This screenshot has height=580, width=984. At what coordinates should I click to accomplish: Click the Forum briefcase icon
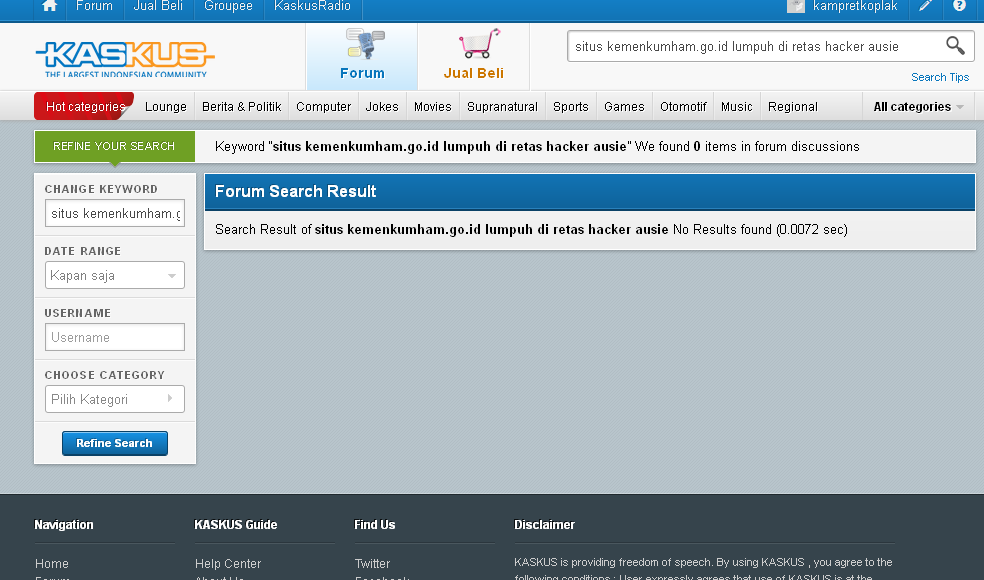pyautogui.click(x=362, y=45)
